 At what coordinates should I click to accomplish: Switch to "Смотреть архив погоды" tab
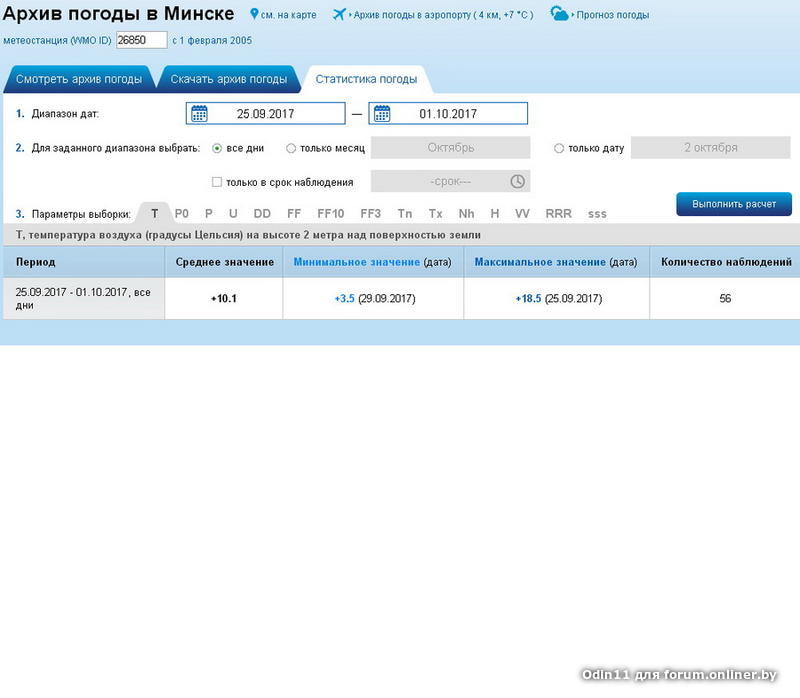click(x=78, y=79)
